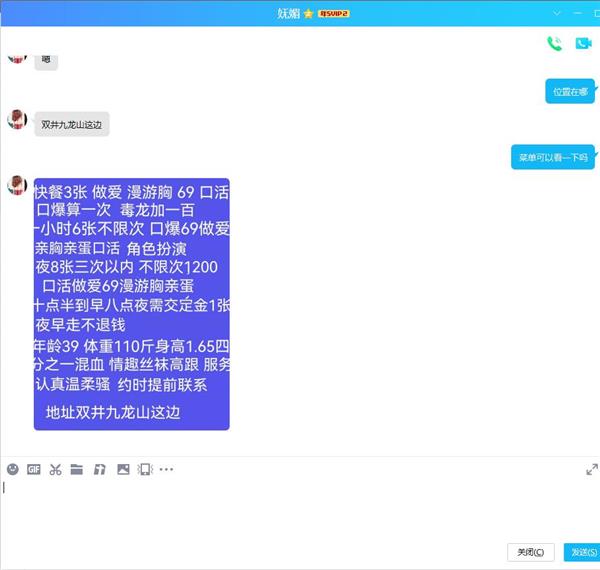The width and height of the screenshot is (600, 570).
Task: Click the sent message bubble reading 位置在哪
Action: point(571,91)
